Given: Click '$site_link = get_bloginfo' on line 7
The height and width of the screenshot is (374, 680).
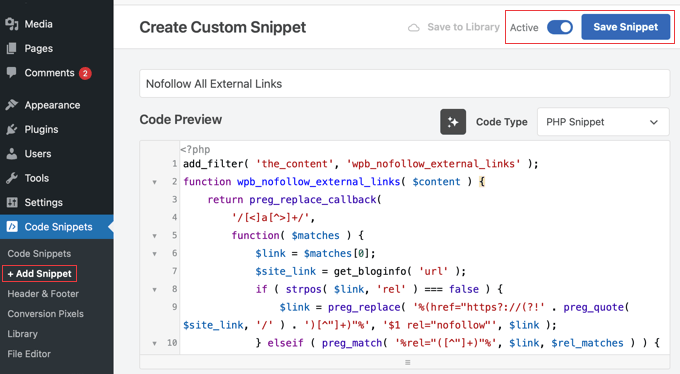Looking at the screenshot, I should [x=331, y=271].
